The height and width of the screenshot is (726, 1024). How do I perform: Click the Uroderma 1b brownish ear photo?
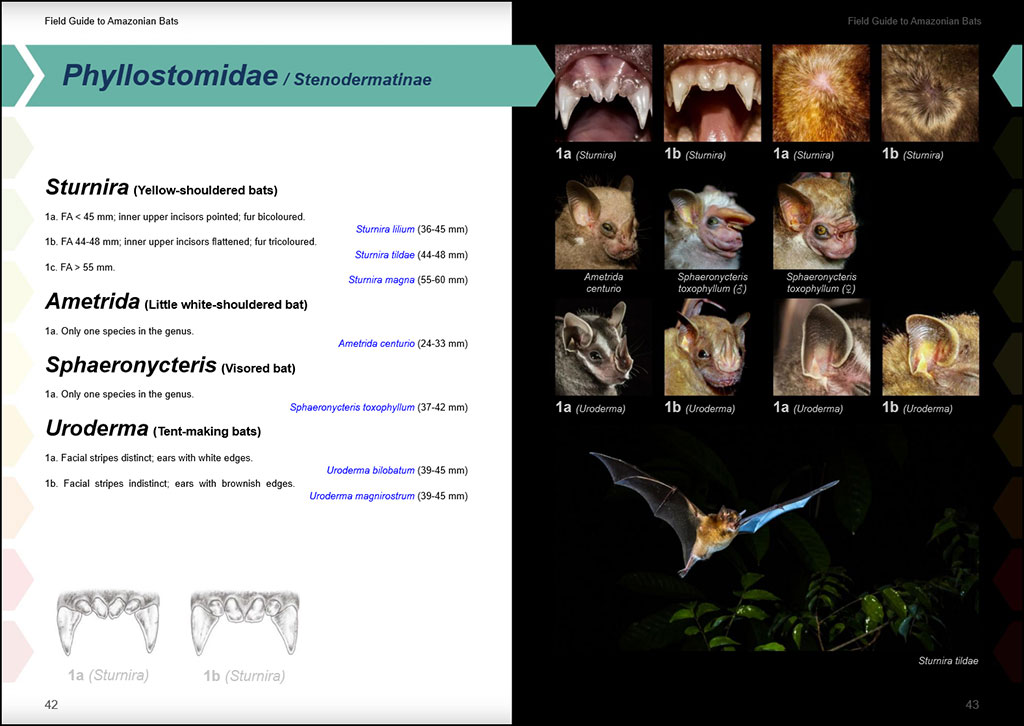(x=930, y=347)
